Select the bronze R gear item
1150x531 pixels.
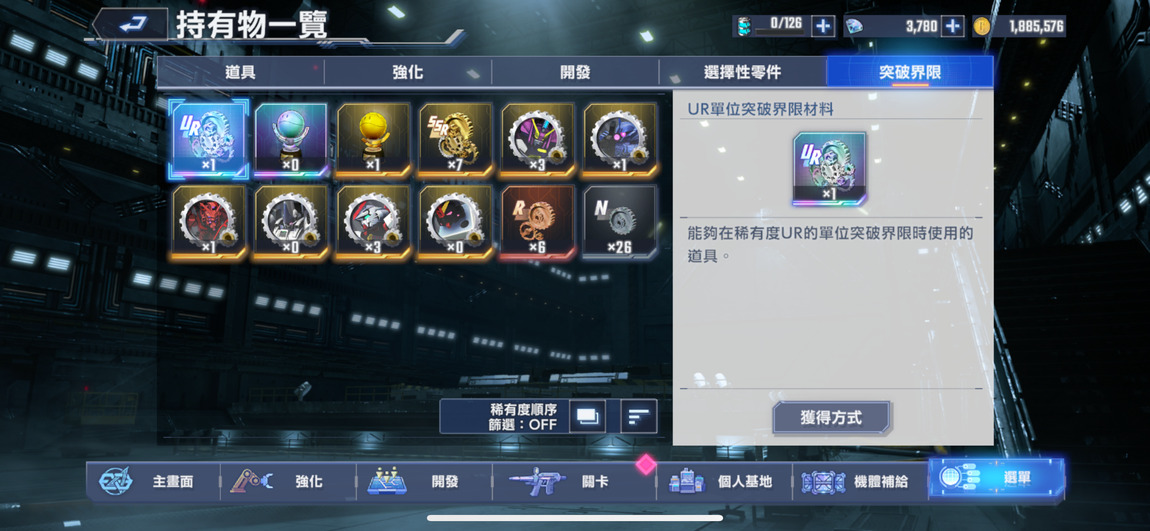[x=538, y=221]
